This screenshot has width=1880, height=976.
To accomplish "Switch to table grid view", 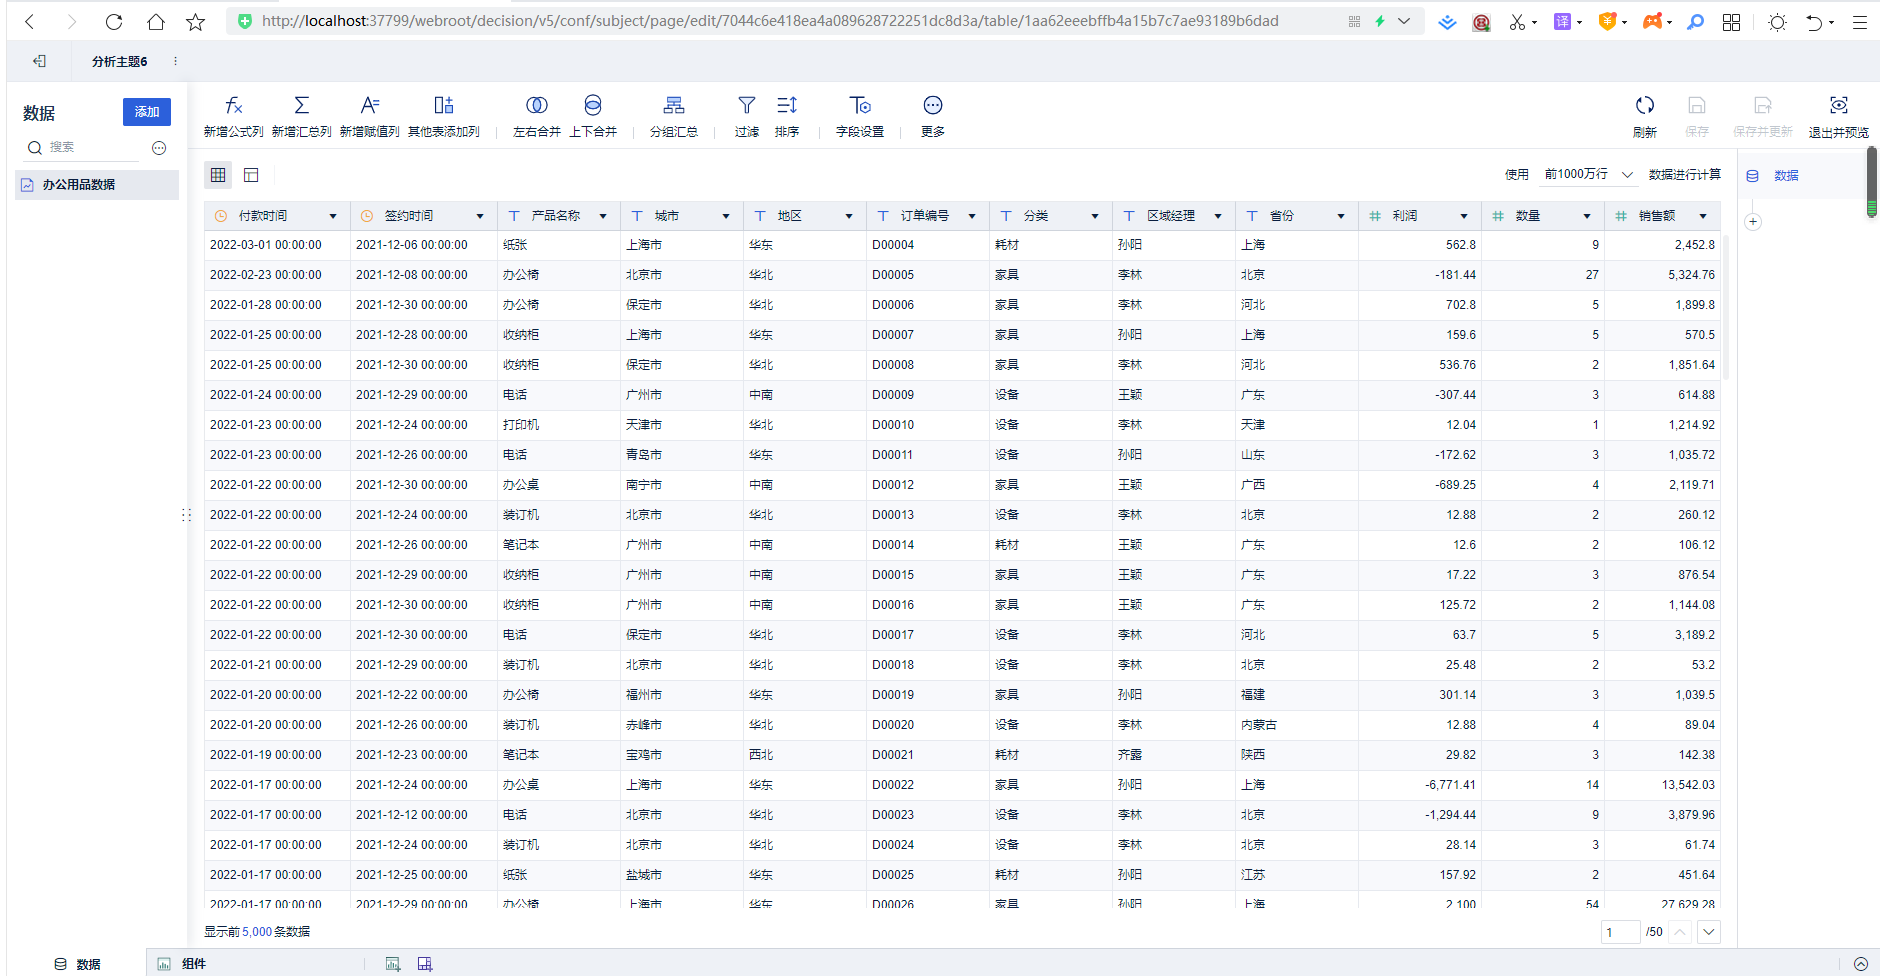I will (x=218, y=175).
